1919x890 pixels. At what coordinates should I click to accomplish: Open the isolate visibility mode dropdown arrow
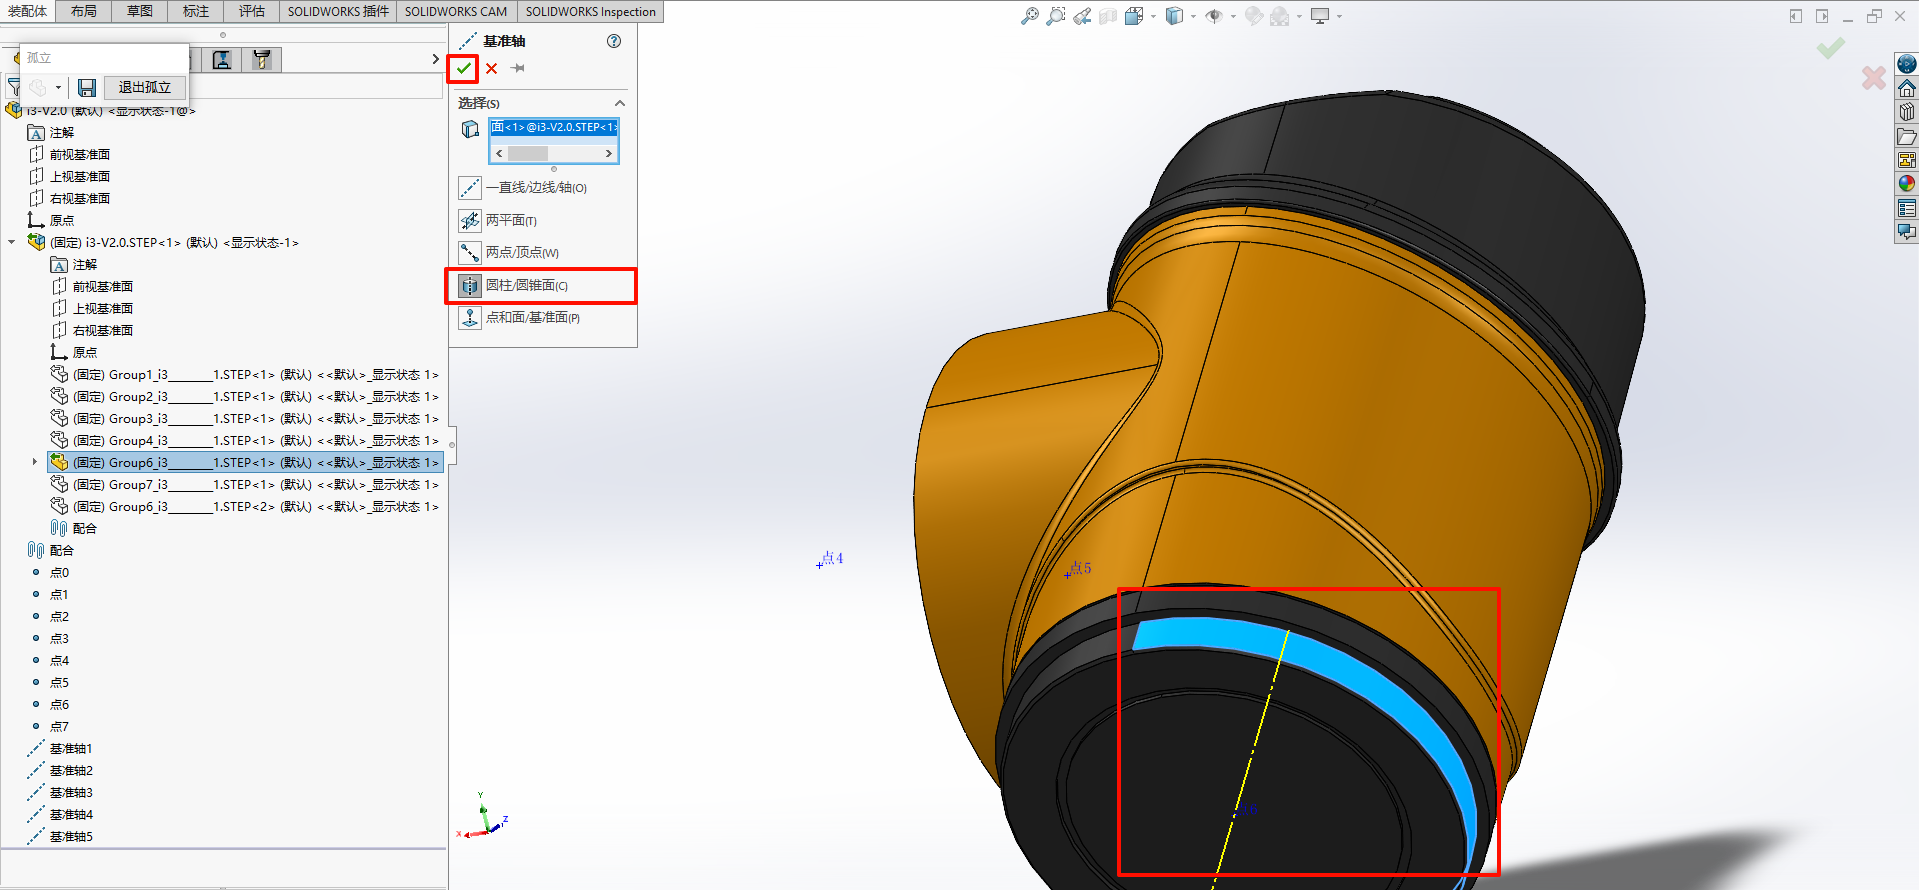58,88
